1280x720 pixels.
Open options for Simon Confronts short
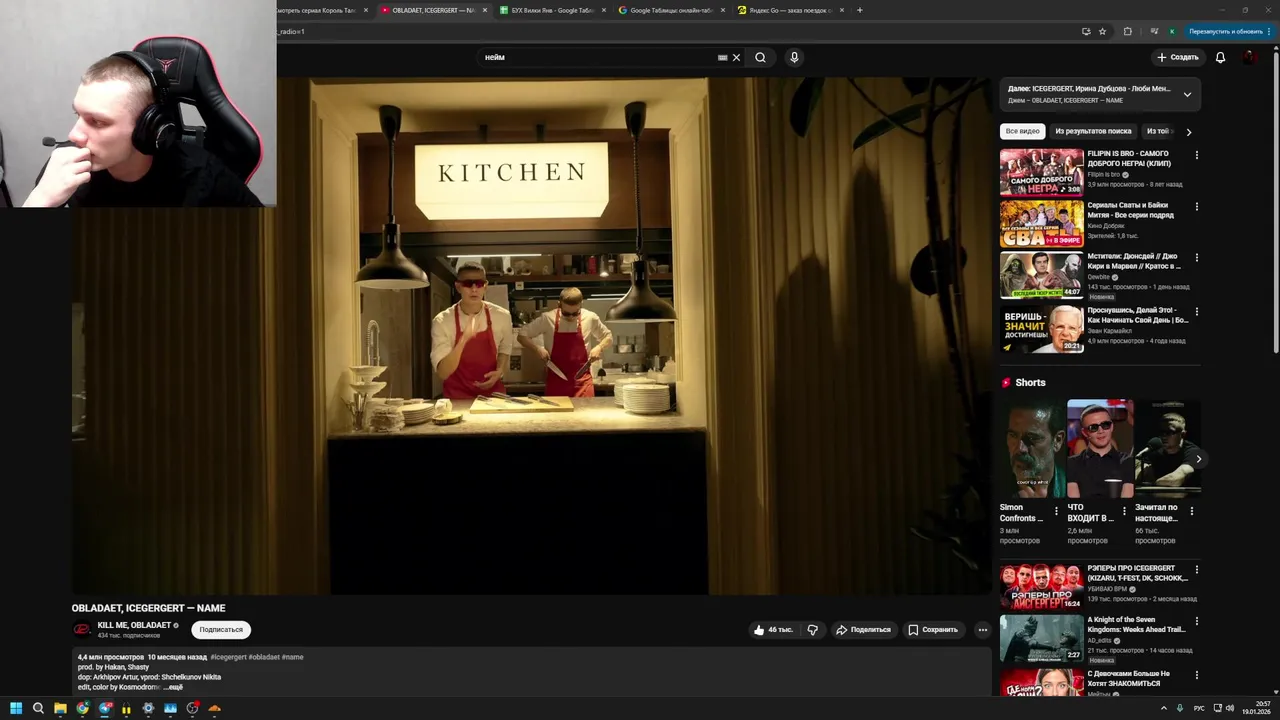click(1056, 511)
